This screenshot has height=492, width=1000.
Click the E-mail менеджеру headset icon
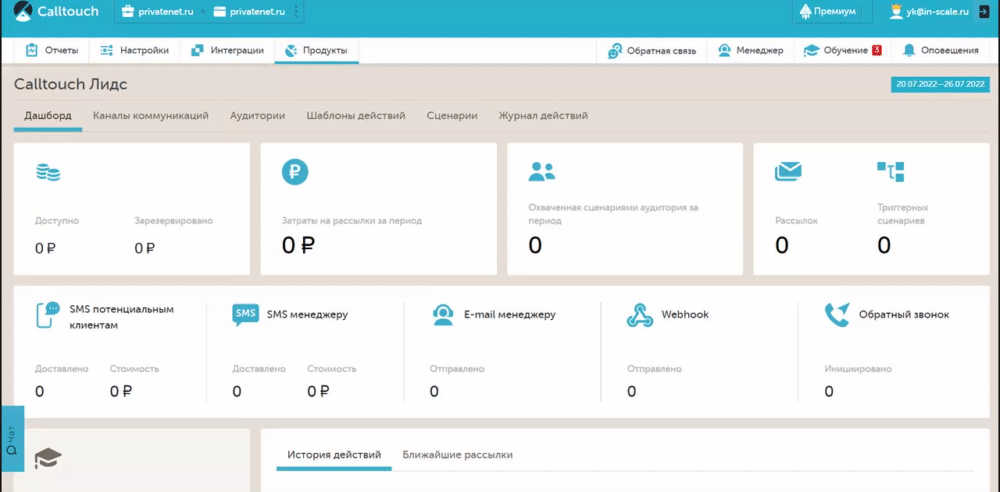coord(443,315)
